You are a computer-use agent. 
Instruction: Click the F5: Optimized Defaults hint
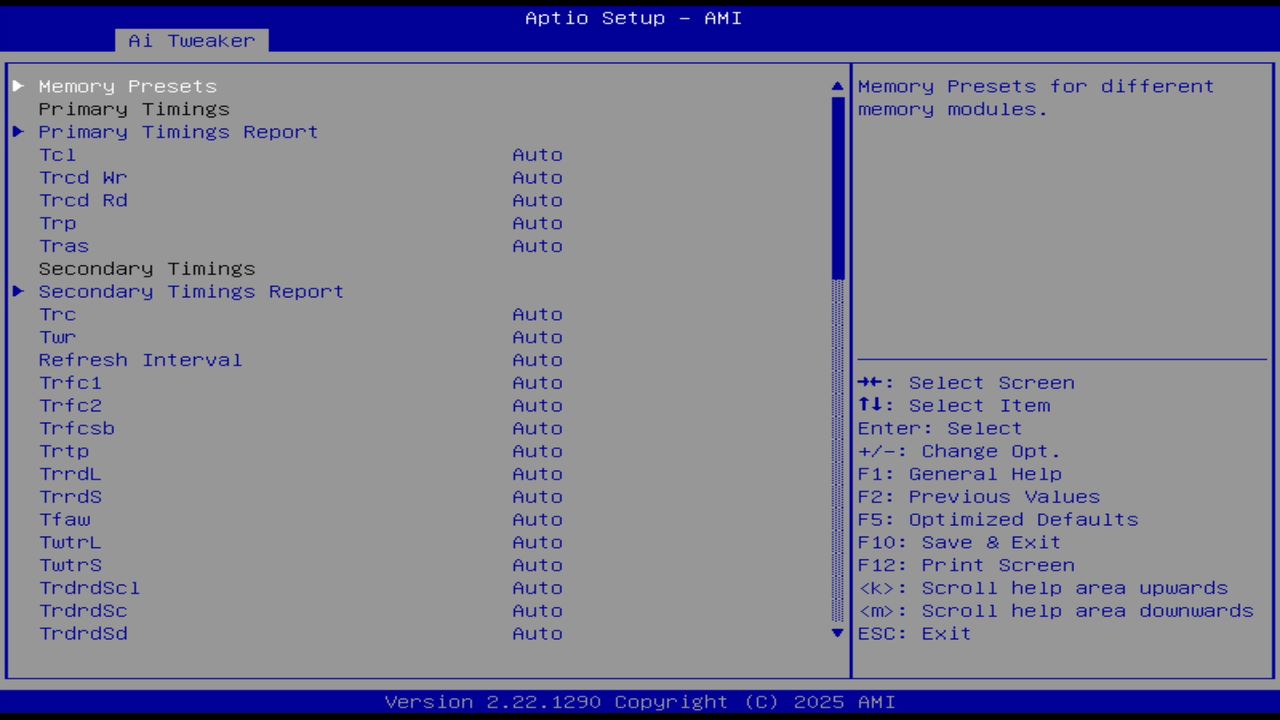coord(998,519)
